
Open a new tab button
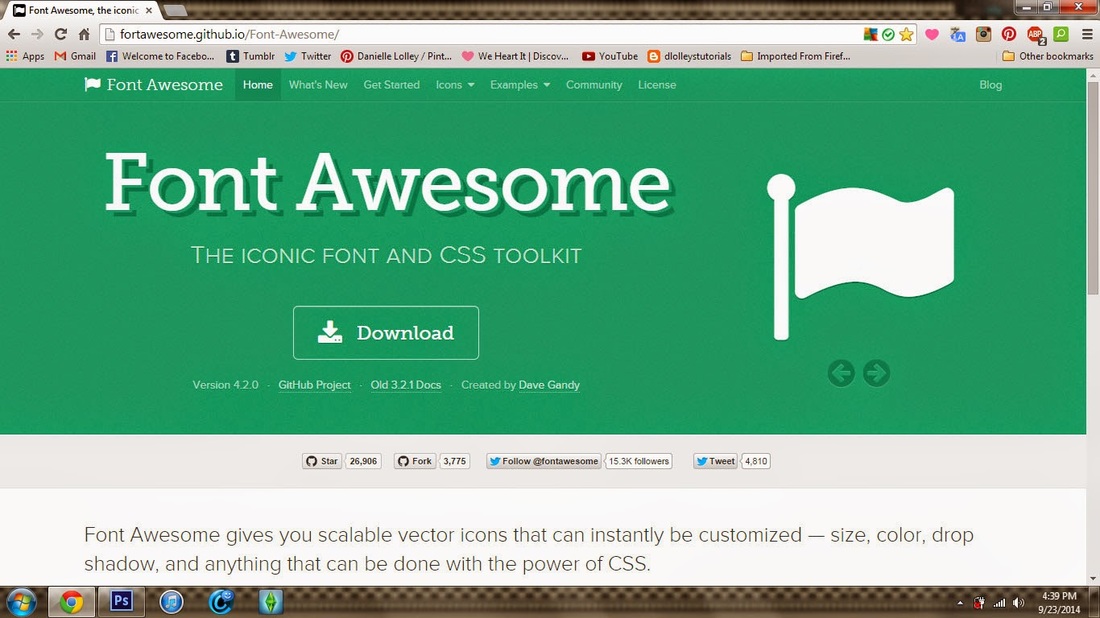point(175,11)
